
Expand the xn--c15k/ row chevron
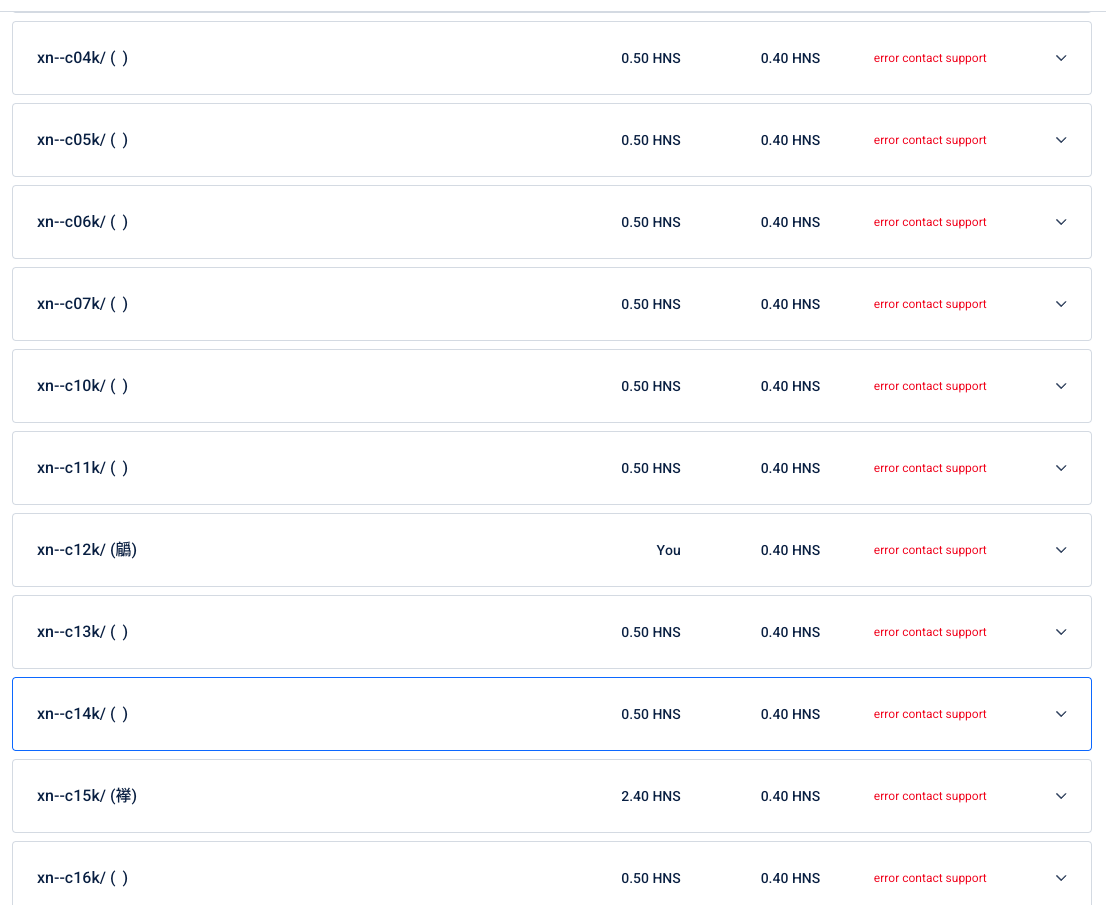click(1061, 796)
